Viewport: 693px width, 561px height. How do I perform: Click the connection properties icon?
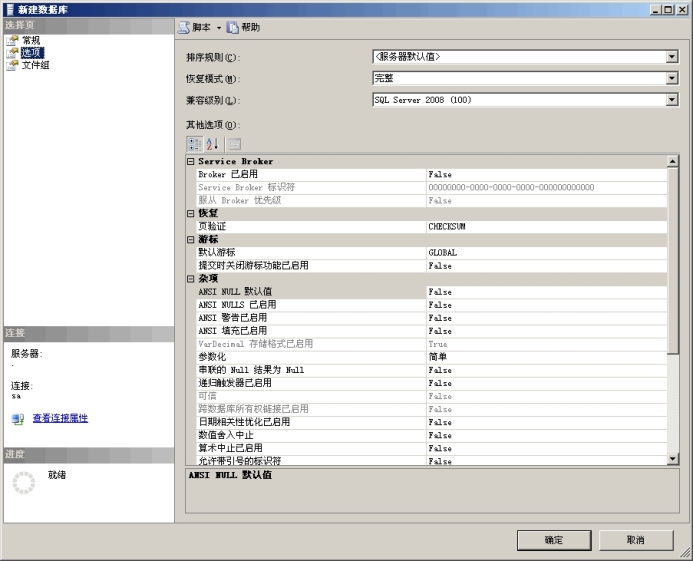pyautogui.click(x=18, y=419)
